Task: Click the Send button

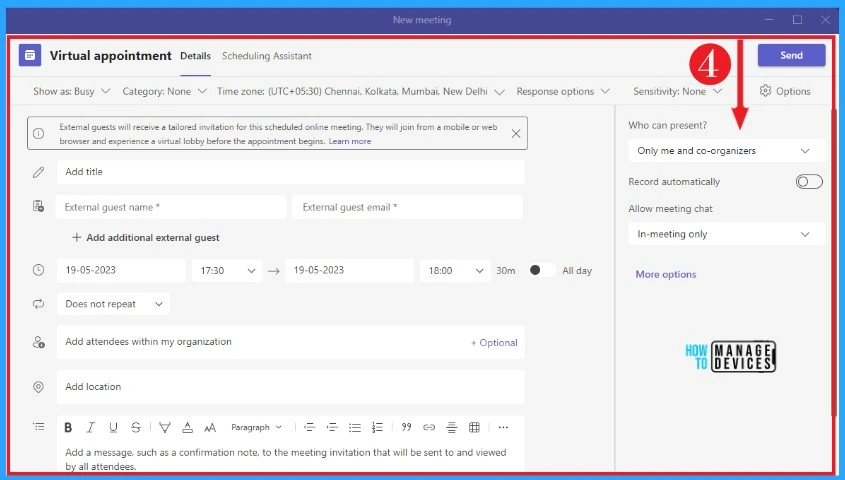Action: click(x=791, y=55)
